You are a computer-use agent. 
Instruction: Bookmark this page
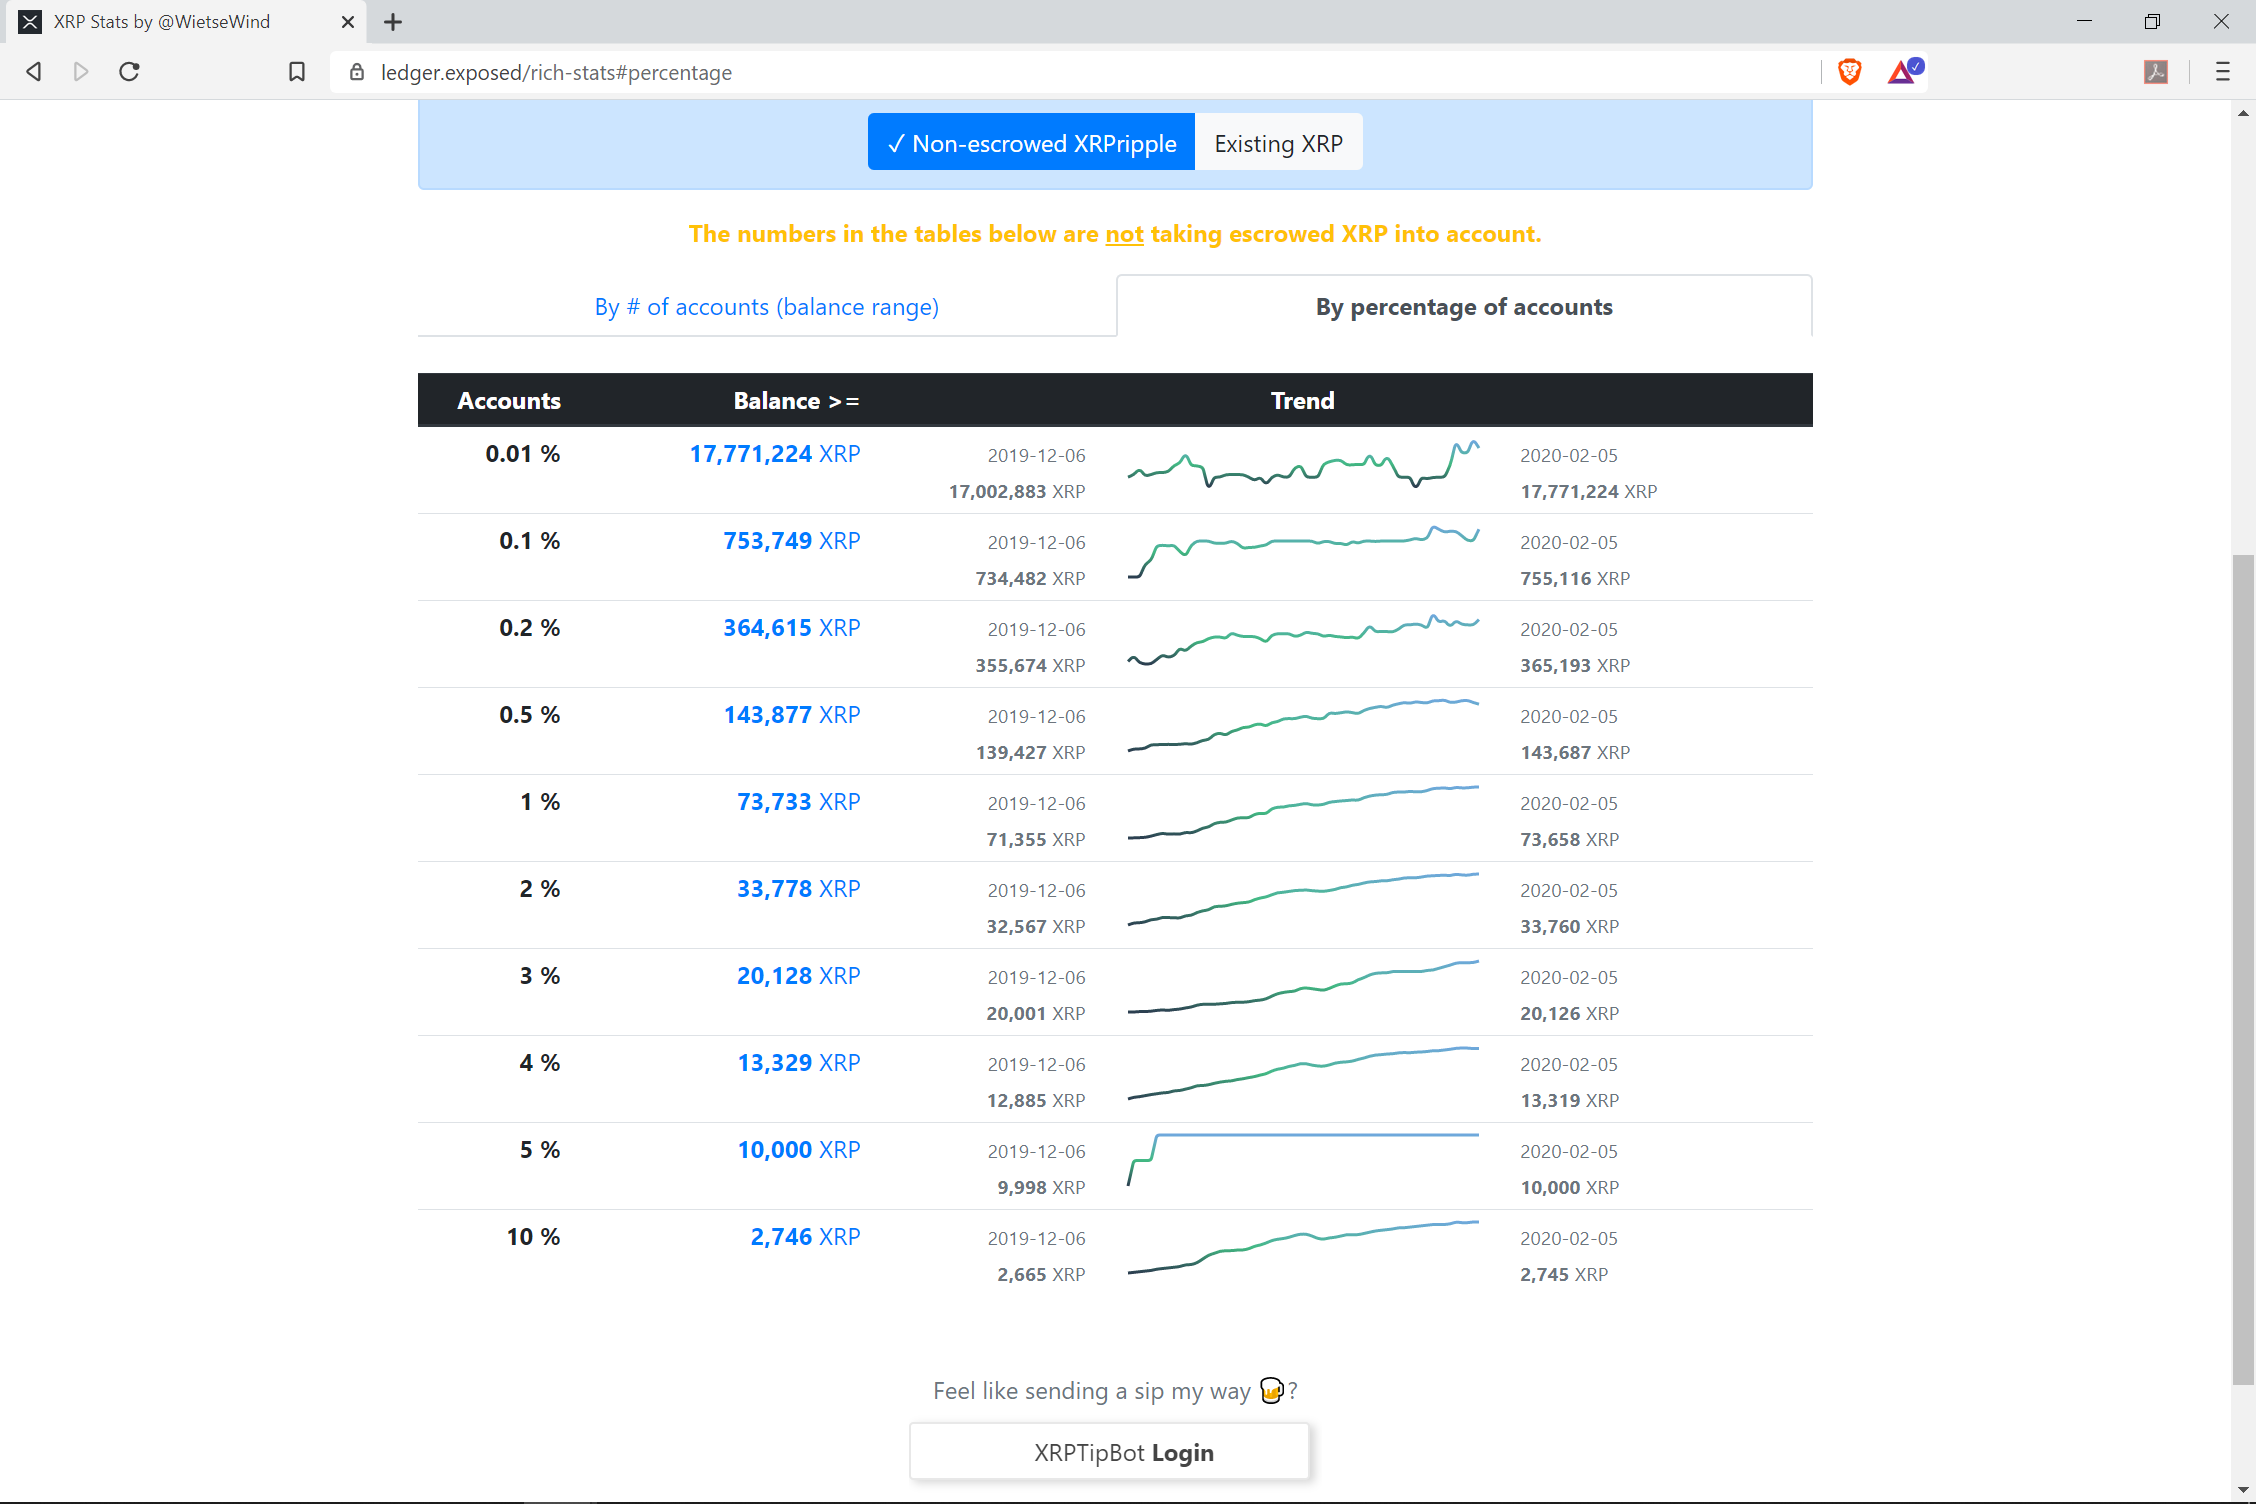pos(296,71)
